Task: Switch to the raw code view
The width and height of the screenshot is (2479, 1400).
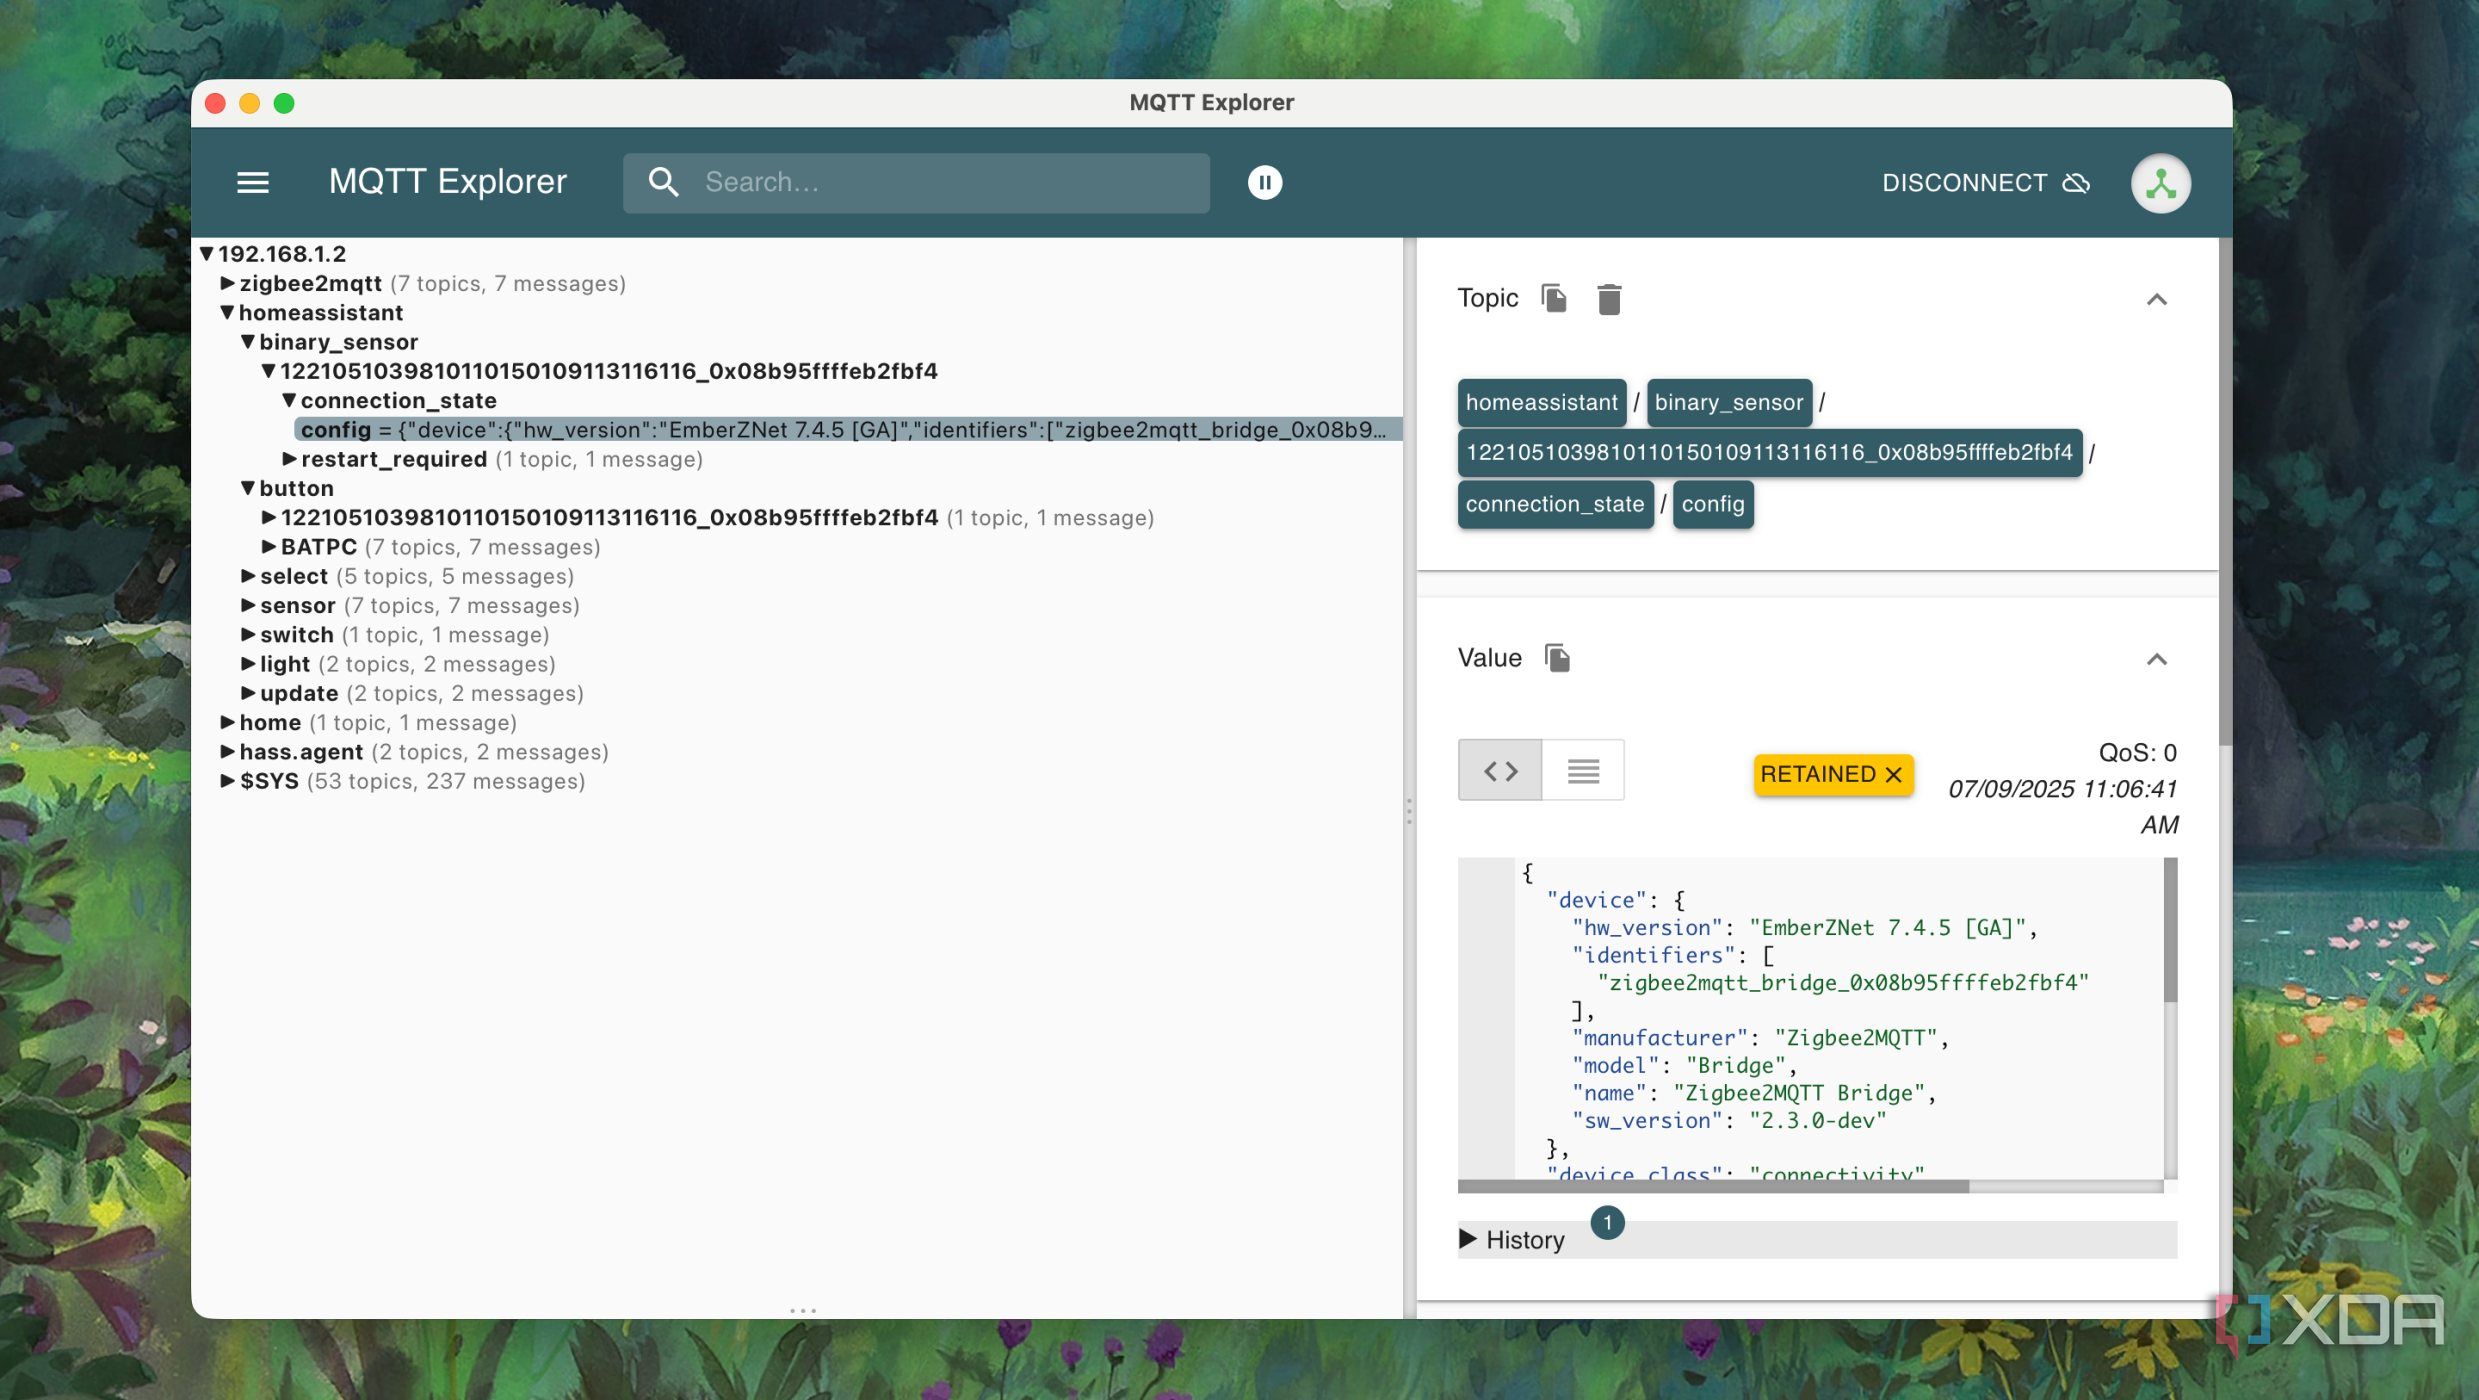Action: point(1499,771)
